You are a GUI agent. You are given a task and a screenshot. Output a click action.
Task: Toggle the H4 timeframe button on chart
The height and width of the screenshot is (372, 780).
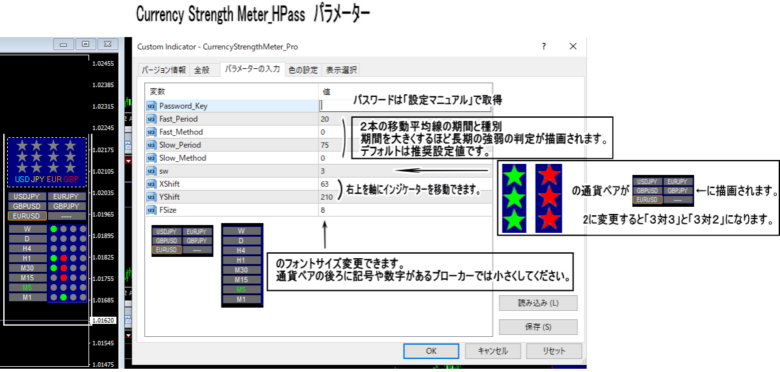click(27, 249)
